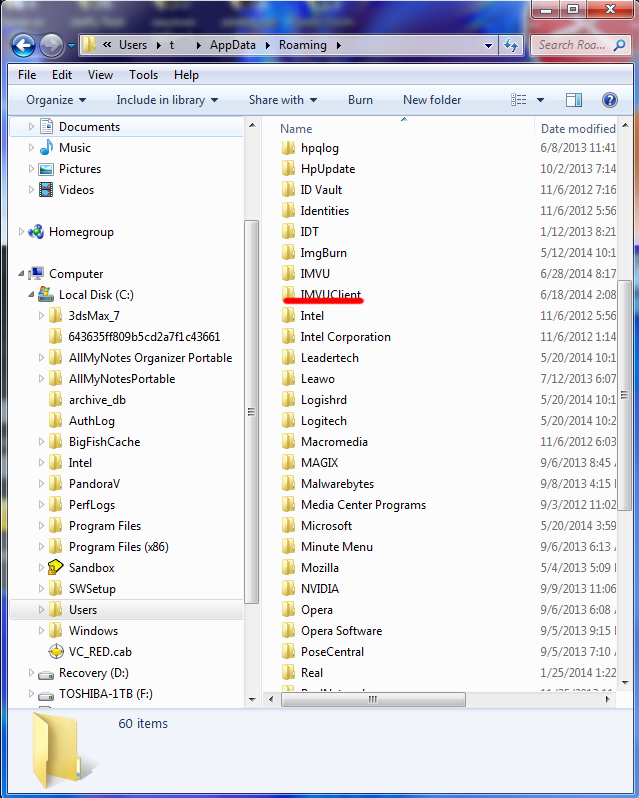This screenshot has height=798, width=639.
Task: Click the Recovery (D:) drive icon
Action: (x=46, y=674)
